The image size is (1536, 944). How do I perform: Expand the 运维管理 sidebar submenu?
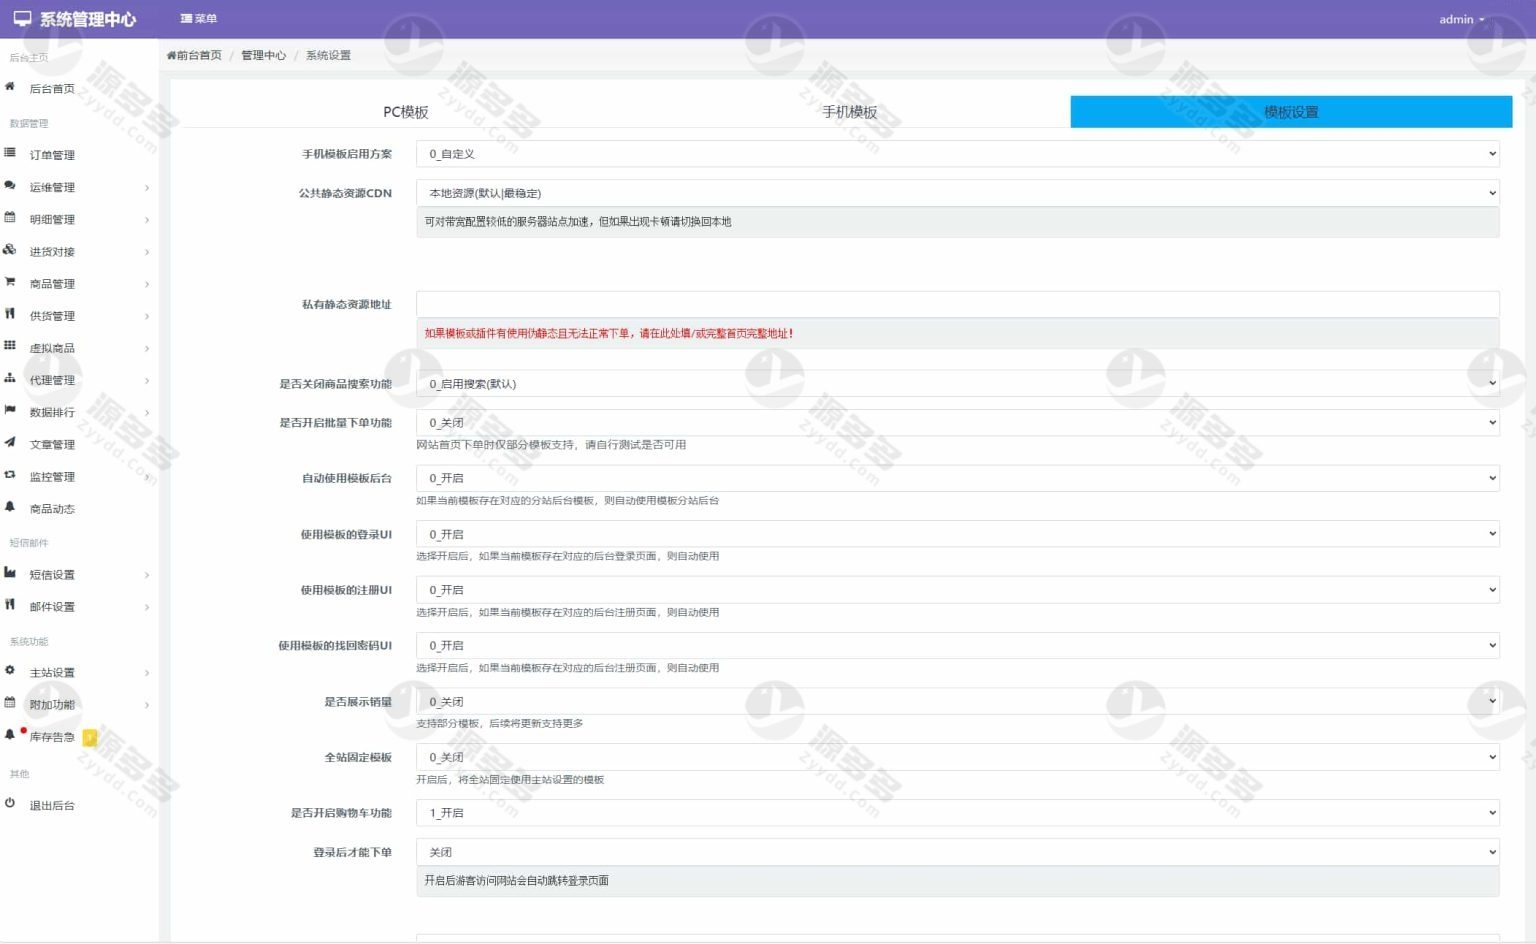(x=78, y=187)
